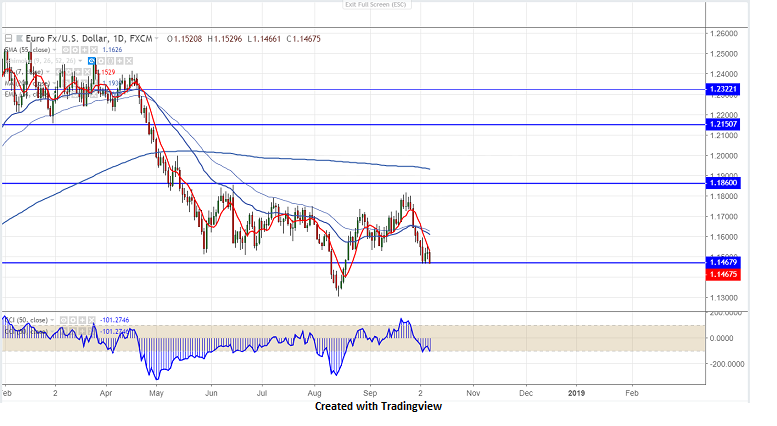This screenshot has width=777, height=426.
Task: Click the Dec label on time axis
Action: coord(526,393)
